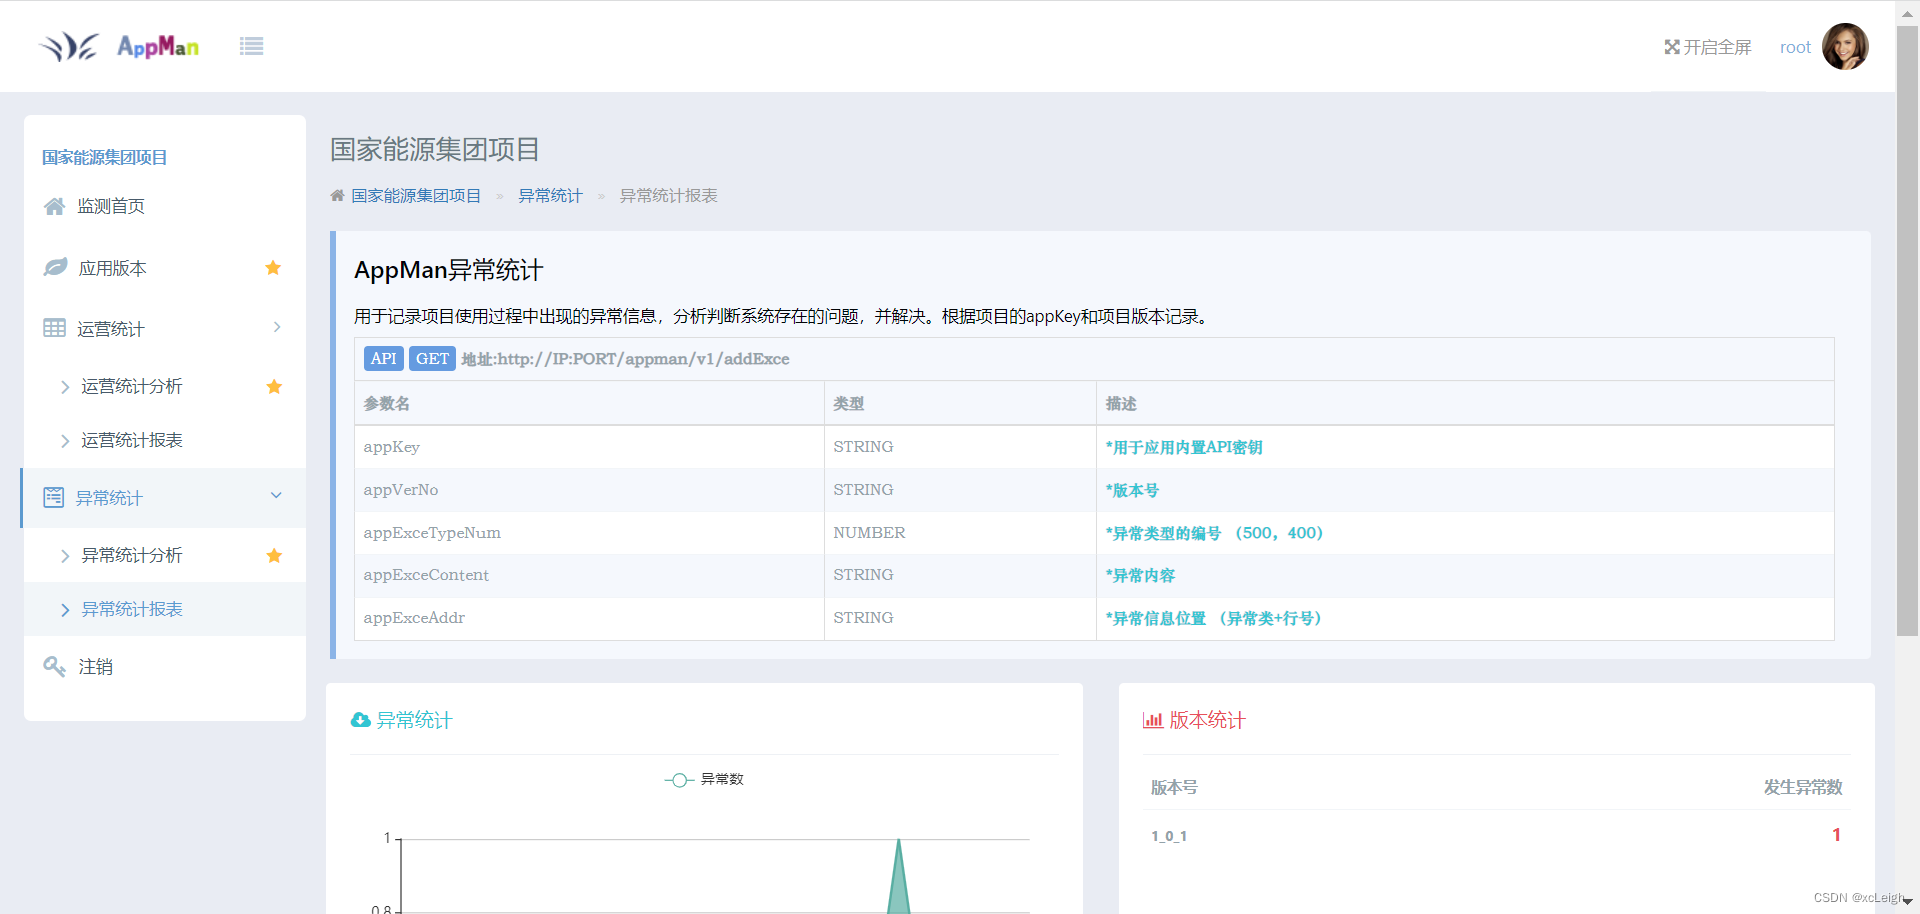The width and height of the screenshot is (1920, 914).
Task: Click breadcrumb link 国家能源集团项目
Action: click(x=416, y=196)
